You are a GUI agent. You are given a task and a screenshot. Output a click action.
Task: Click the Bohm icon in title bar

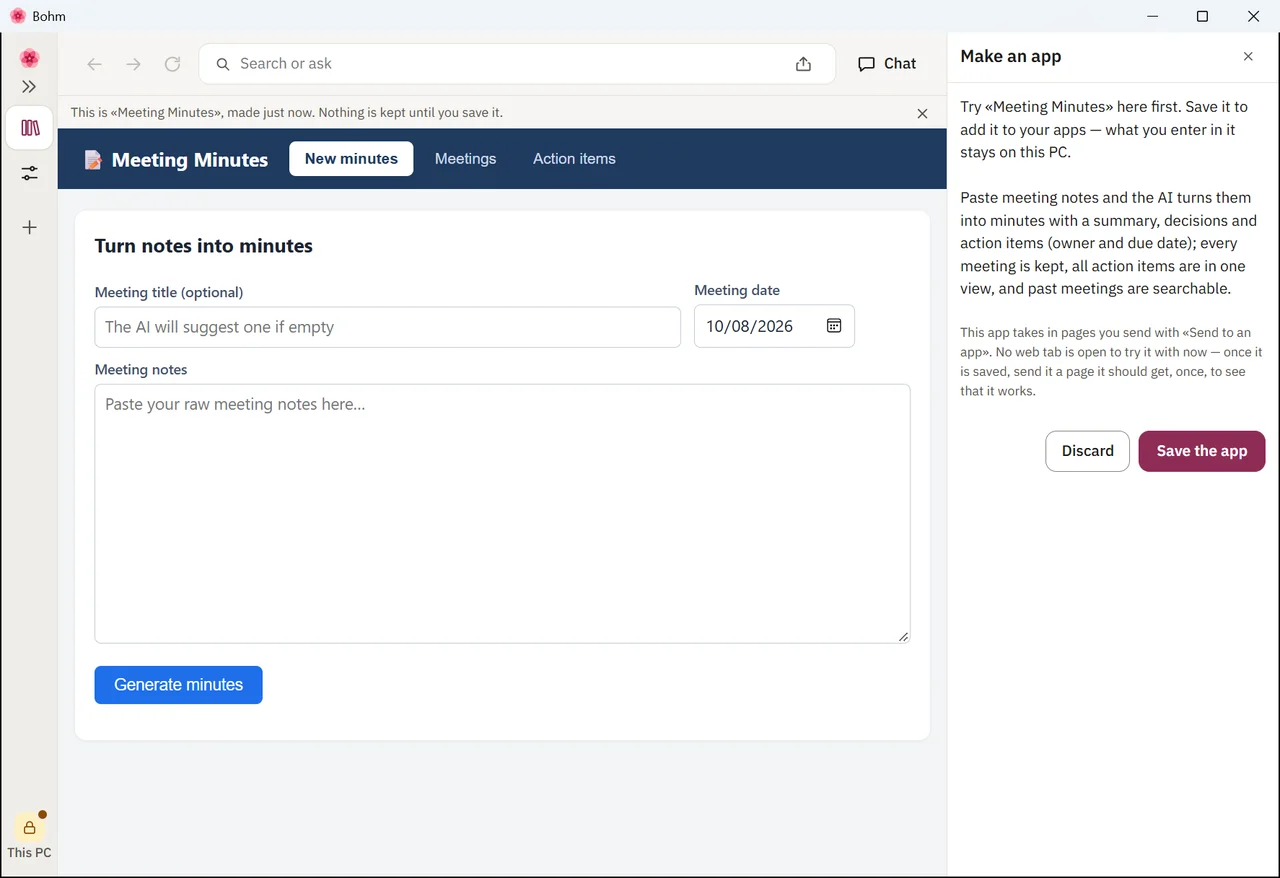coord(17,16)
